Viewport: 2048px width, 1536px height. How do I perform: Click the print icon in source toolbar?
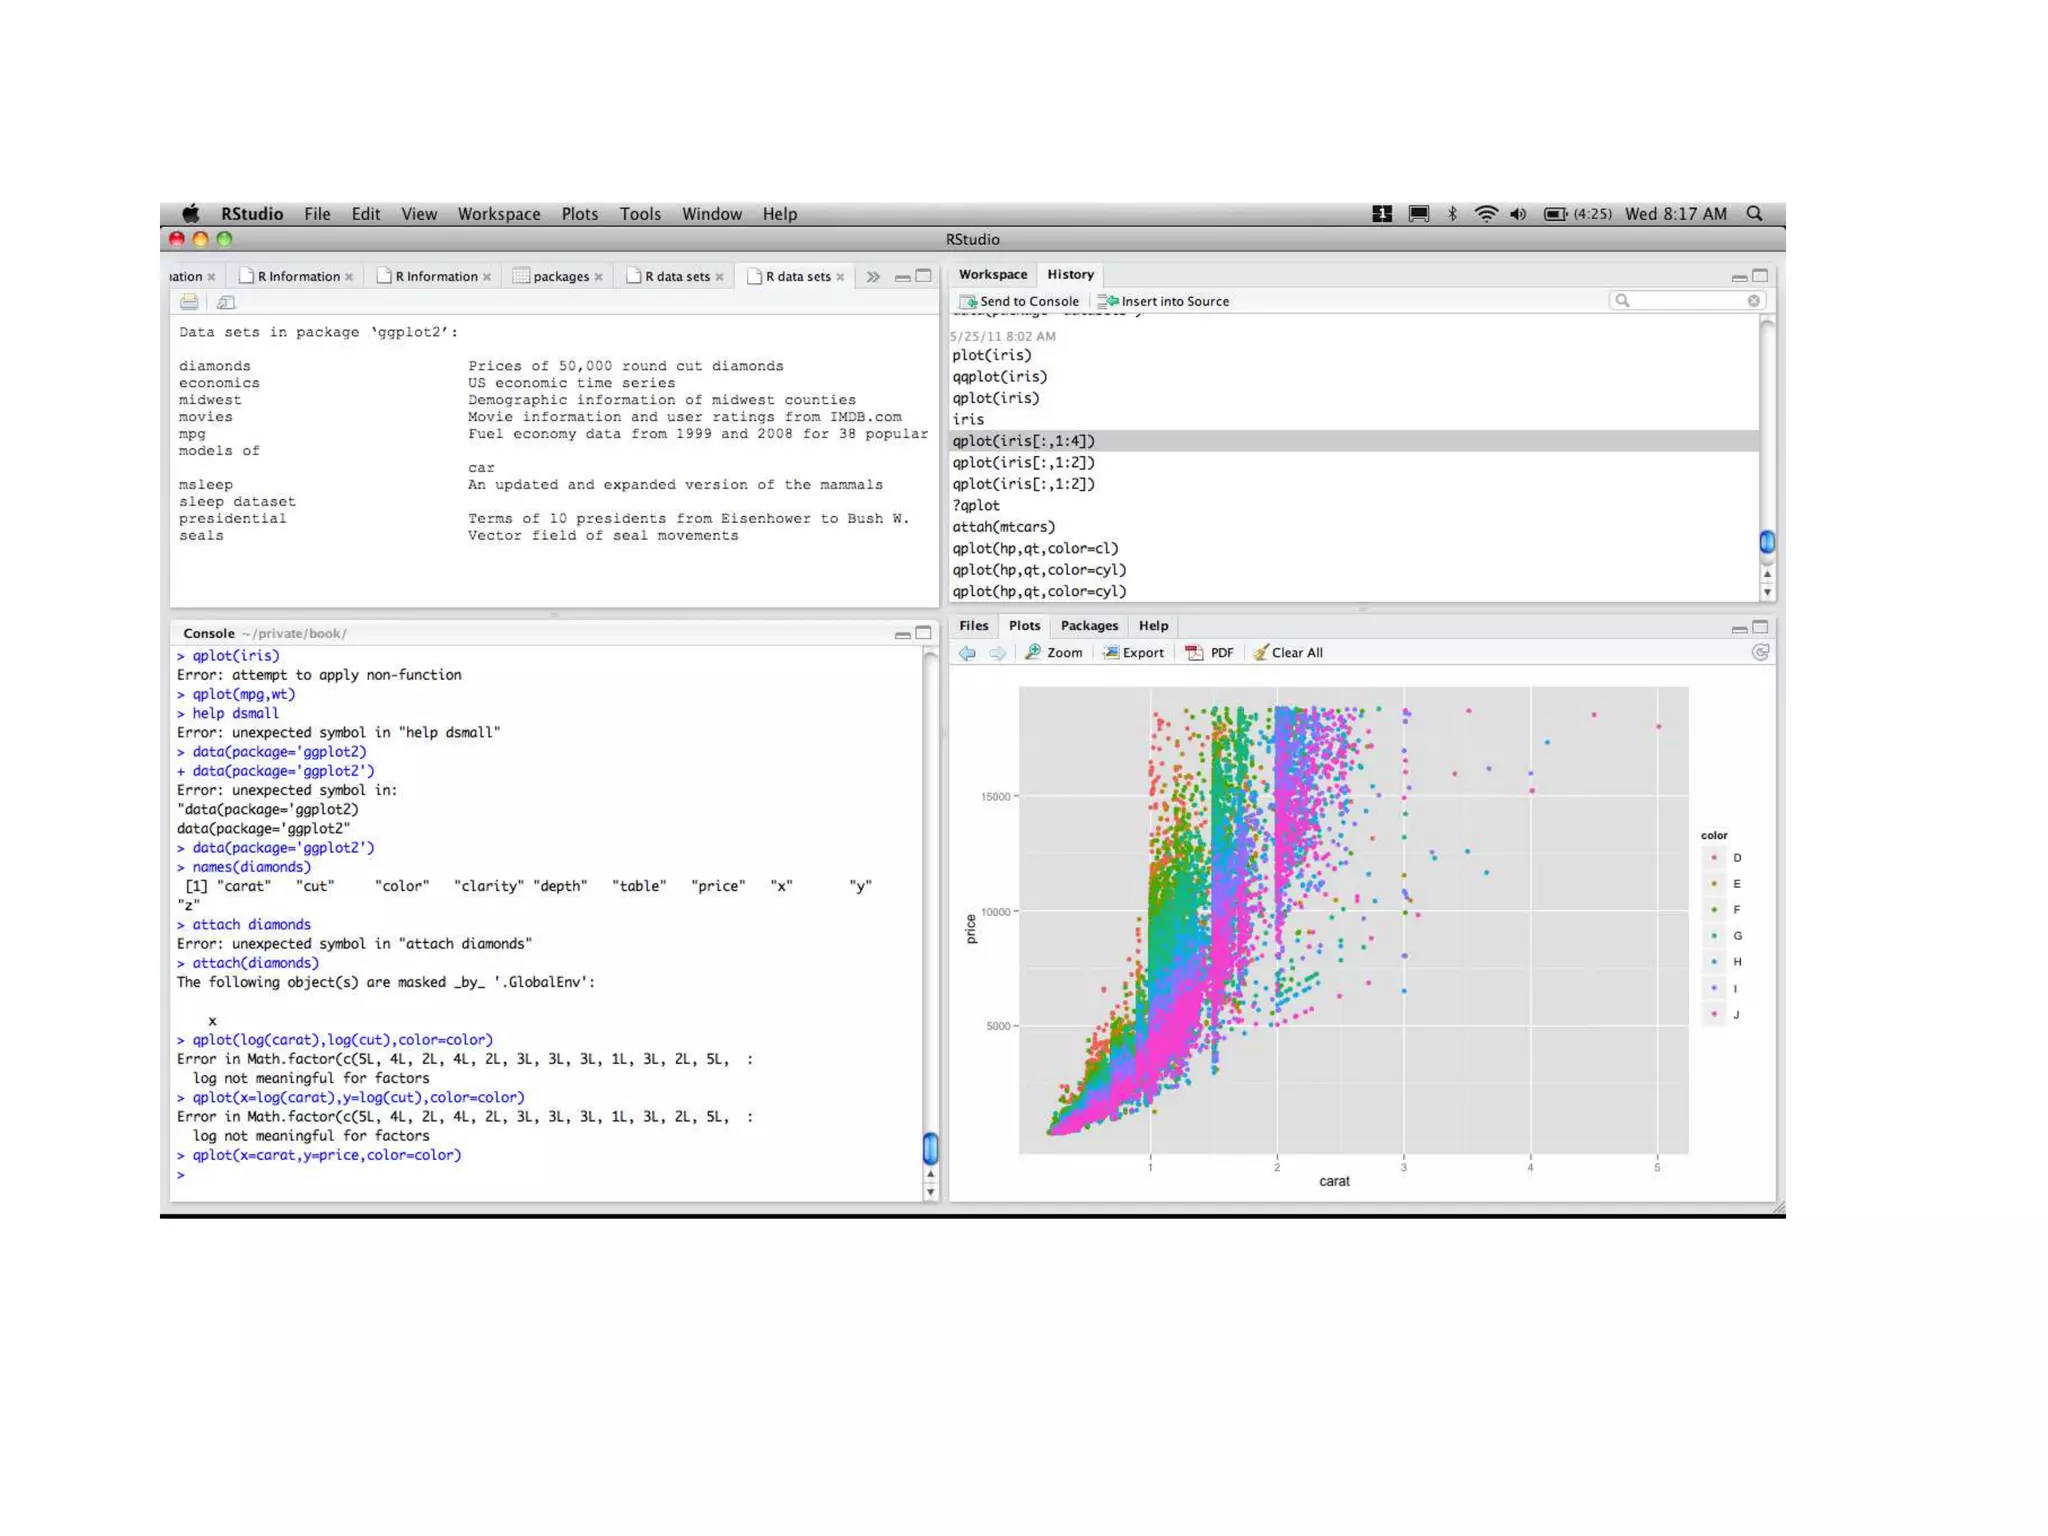click(189, 302)
